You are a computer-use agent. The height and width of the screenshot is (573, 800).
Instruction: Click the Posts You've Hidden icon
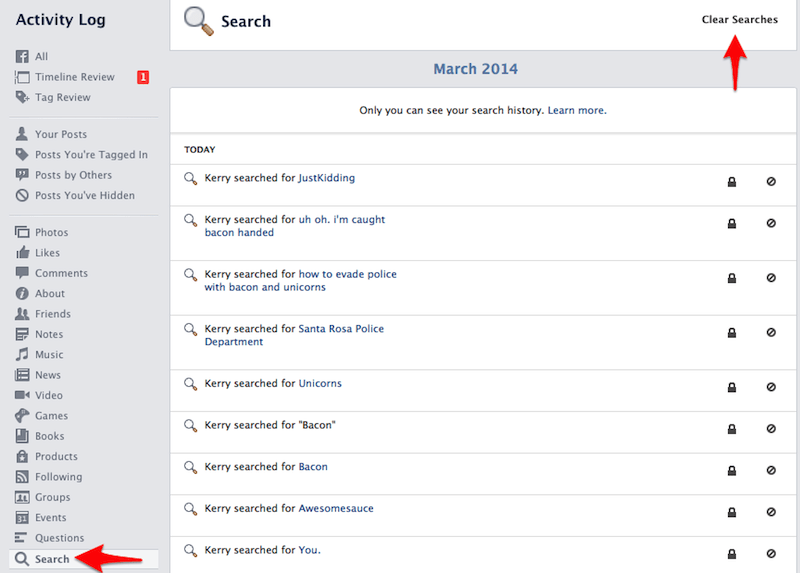(x=22, y=195)
